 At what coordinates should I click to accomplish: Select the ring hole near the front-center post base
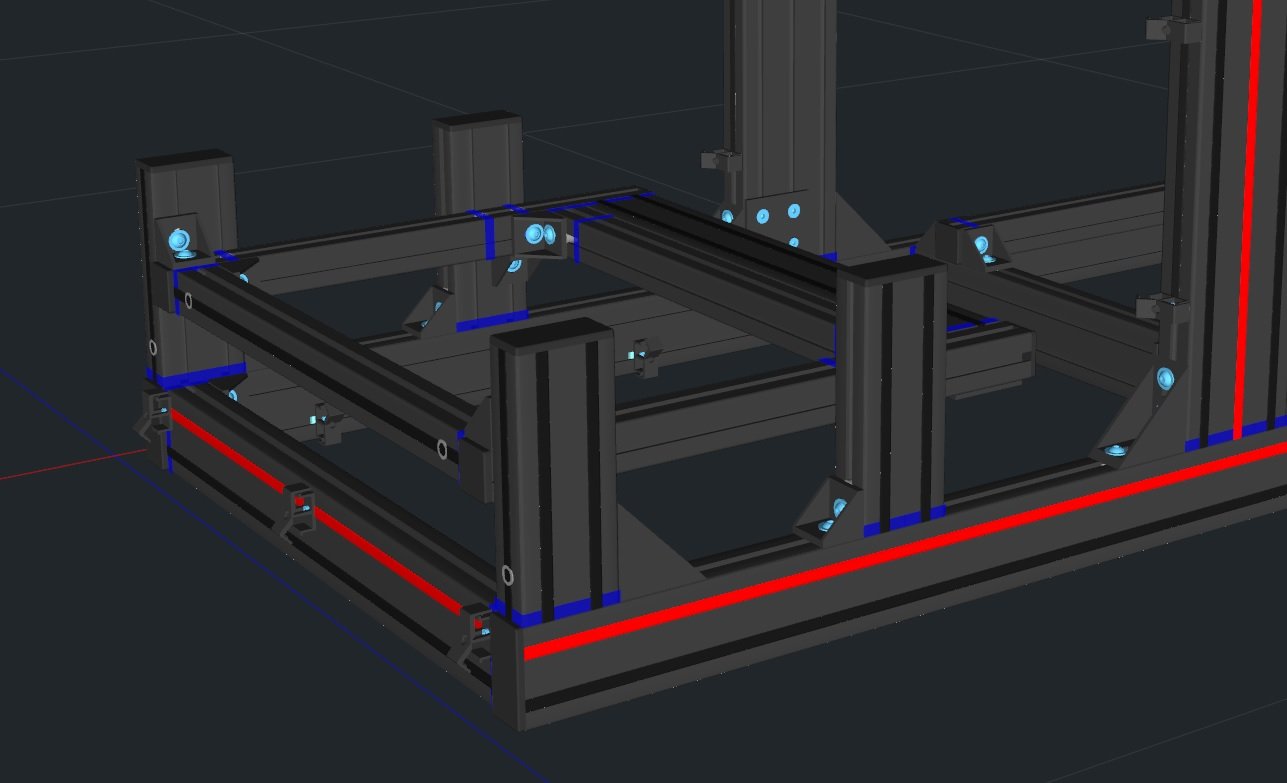click(509, 575)
